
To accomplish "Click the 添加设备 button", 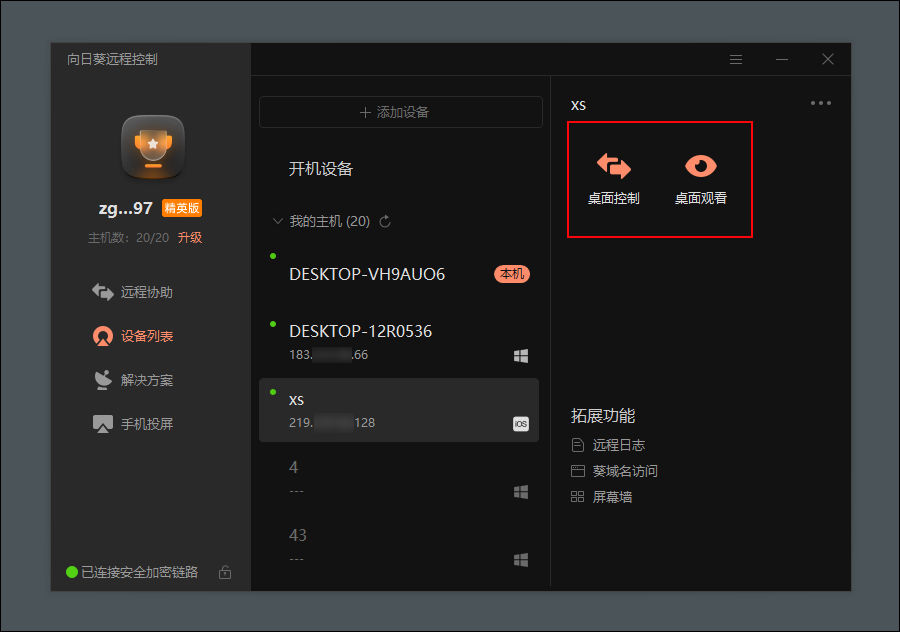I will [400, 112].
